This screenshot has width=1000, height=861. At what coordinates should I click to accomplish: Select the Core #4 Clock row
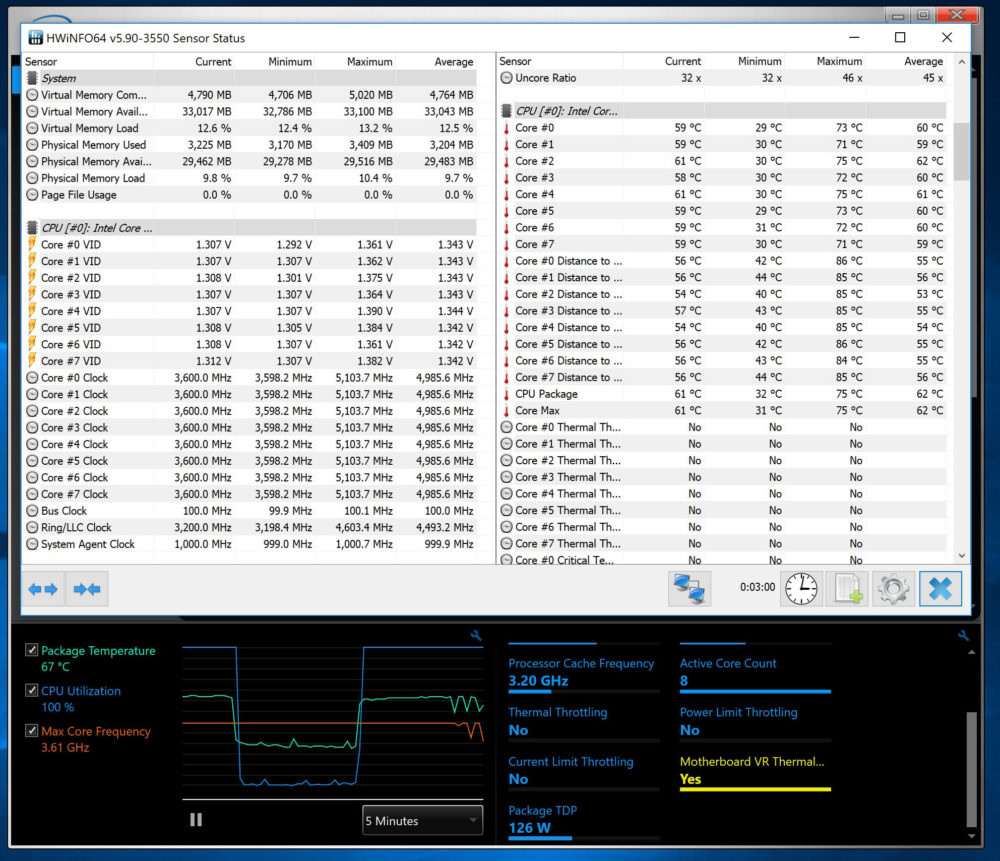point(250,445)
